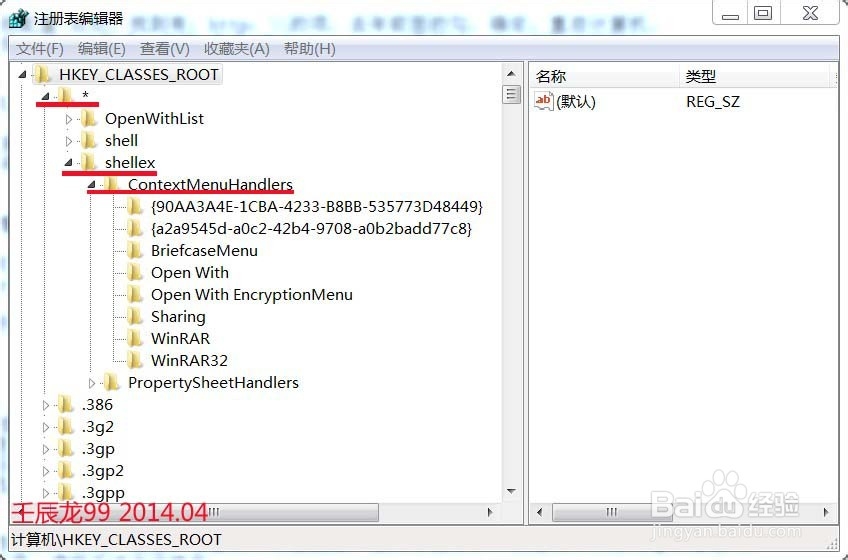Click tree pane scroll up arrow
This screenshot has width=848, height=560.
(x=511, y=74)
